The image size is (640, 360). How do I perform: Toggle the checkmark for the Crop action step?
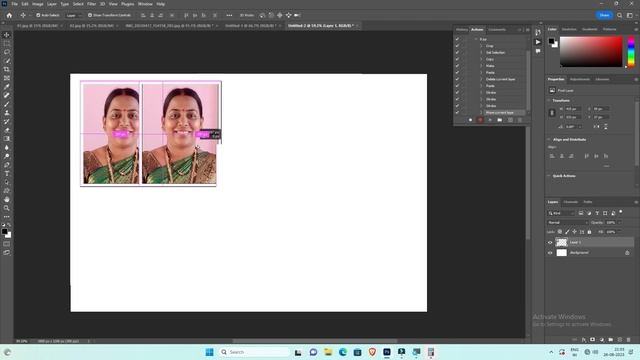pos(457,46)
